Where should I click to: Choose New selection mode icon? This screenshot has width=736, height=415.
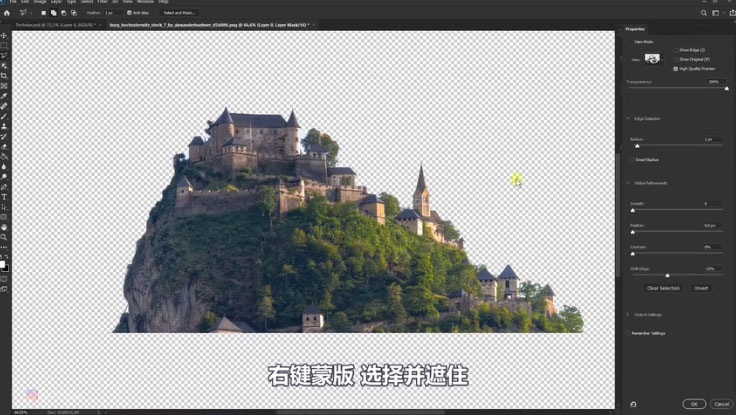pos(44,13)
